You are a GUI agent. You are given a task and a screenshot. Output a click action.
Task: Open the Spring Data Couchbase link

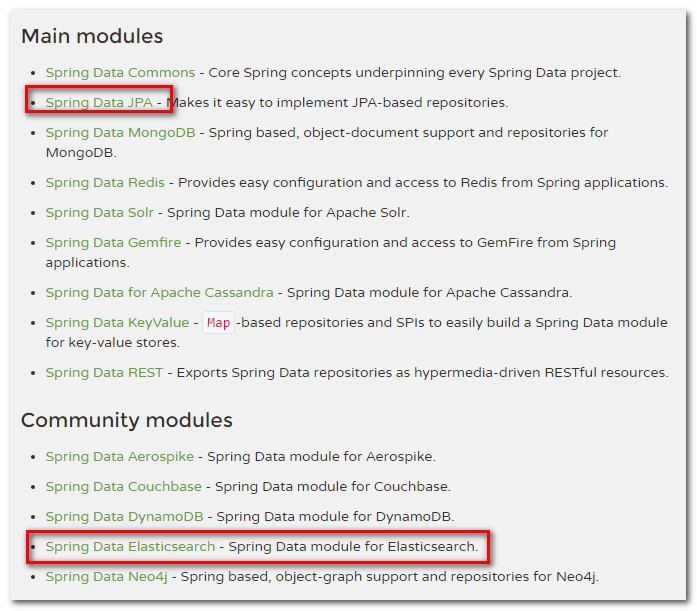124,487
